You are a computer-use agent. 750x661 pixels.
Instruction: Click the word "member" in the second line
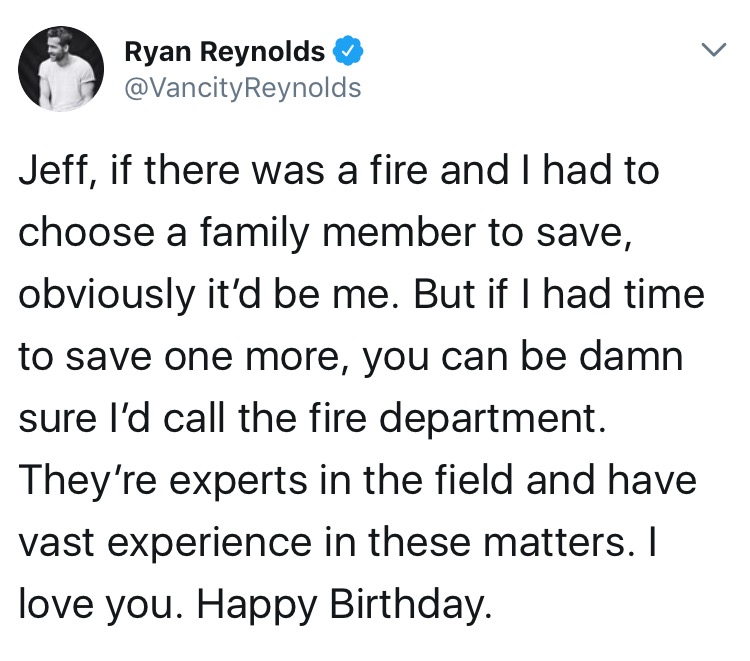click(398, 233)
